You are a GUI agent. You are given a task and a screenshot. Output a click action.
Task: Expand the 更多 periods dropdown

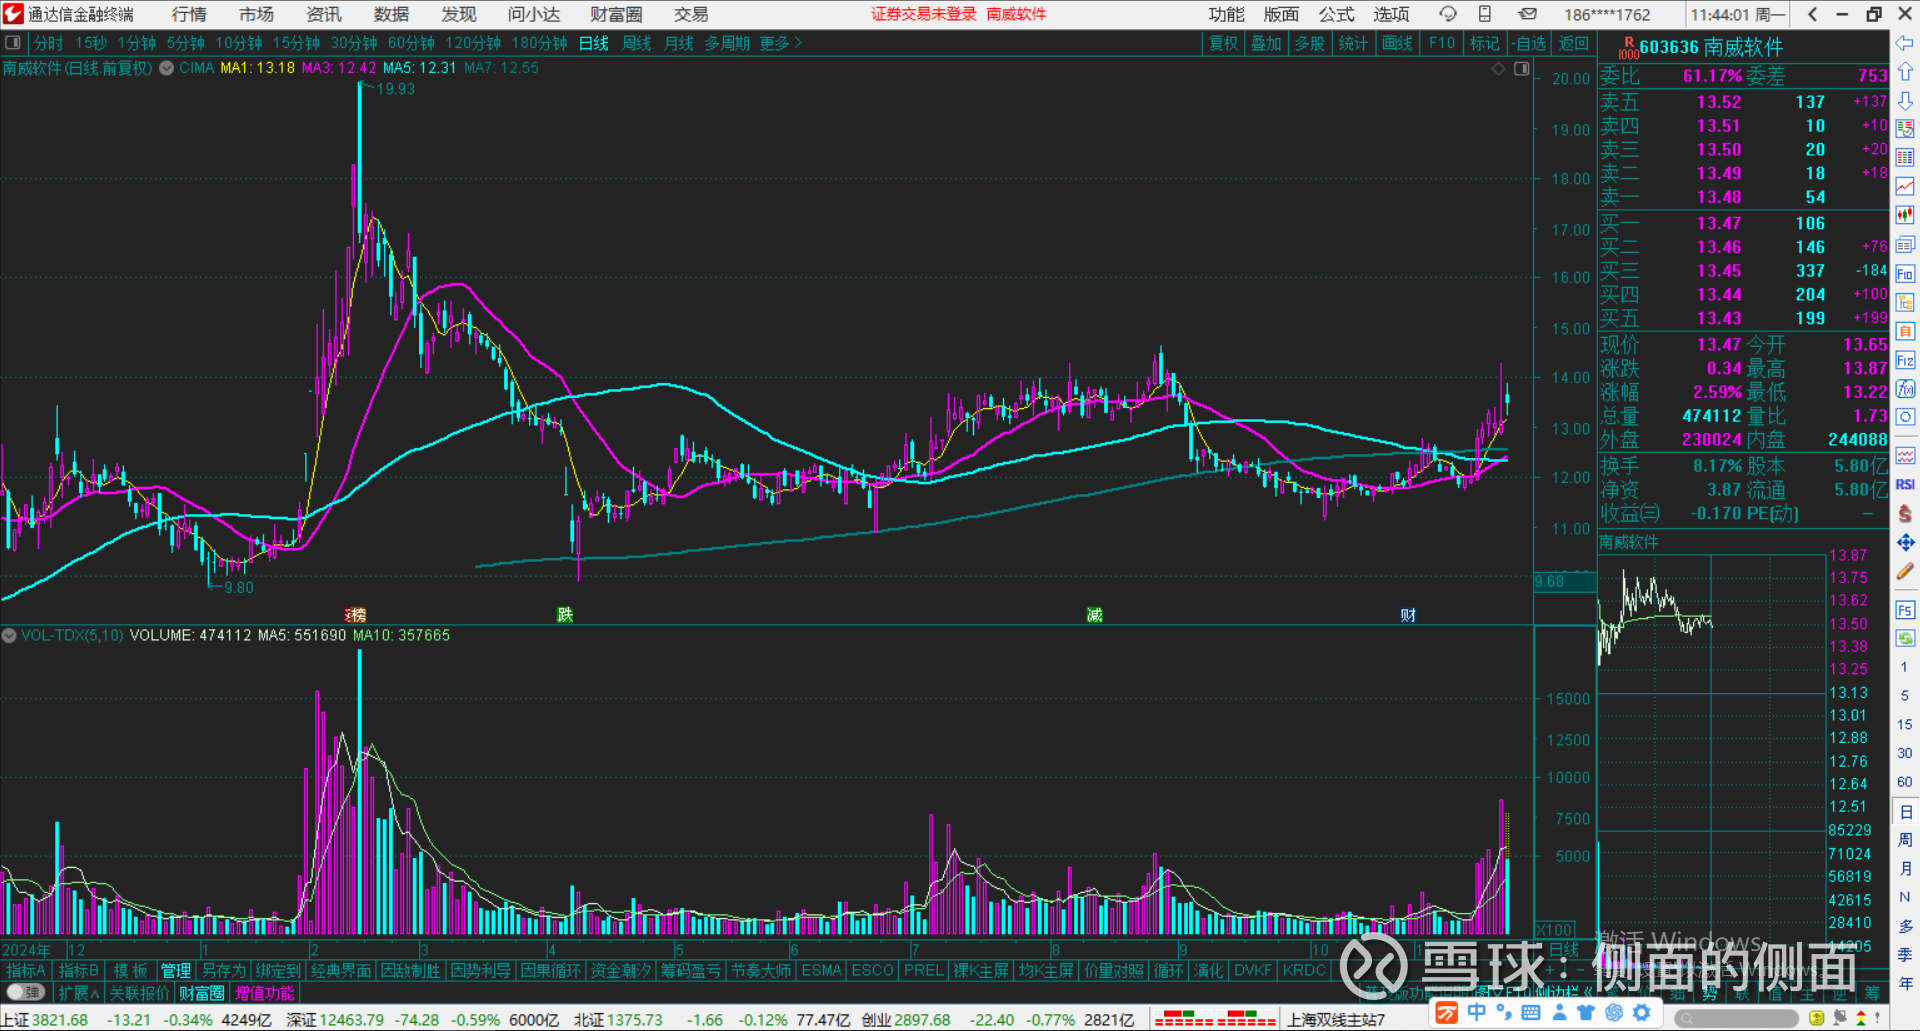coord(781,43)
